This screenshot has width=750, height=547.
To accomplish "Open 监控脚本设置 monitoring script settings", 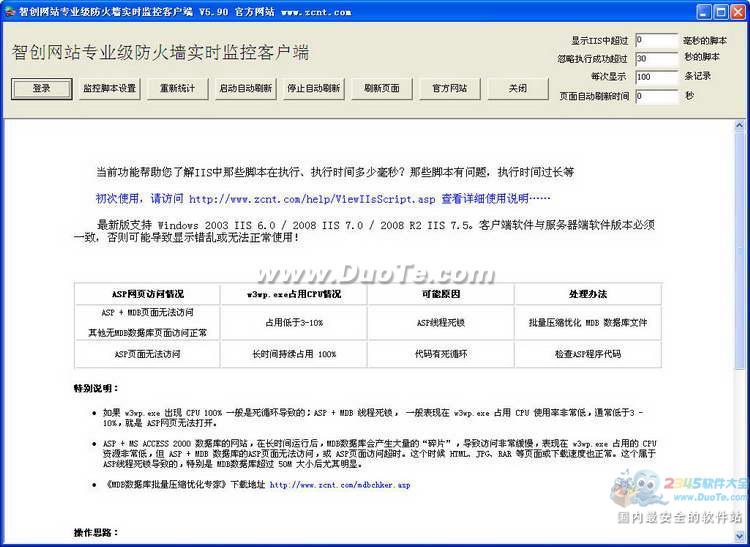I will point(110,88).
